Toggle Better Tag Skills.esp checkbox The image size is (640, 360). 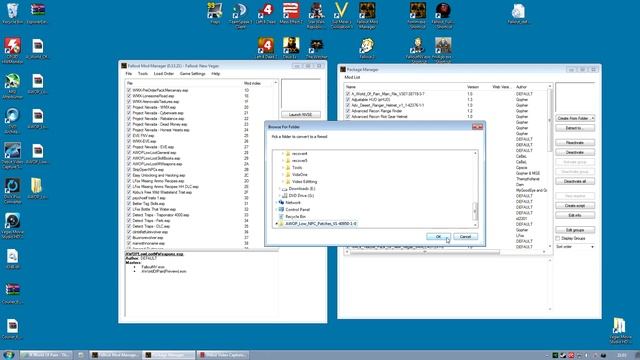129,203
